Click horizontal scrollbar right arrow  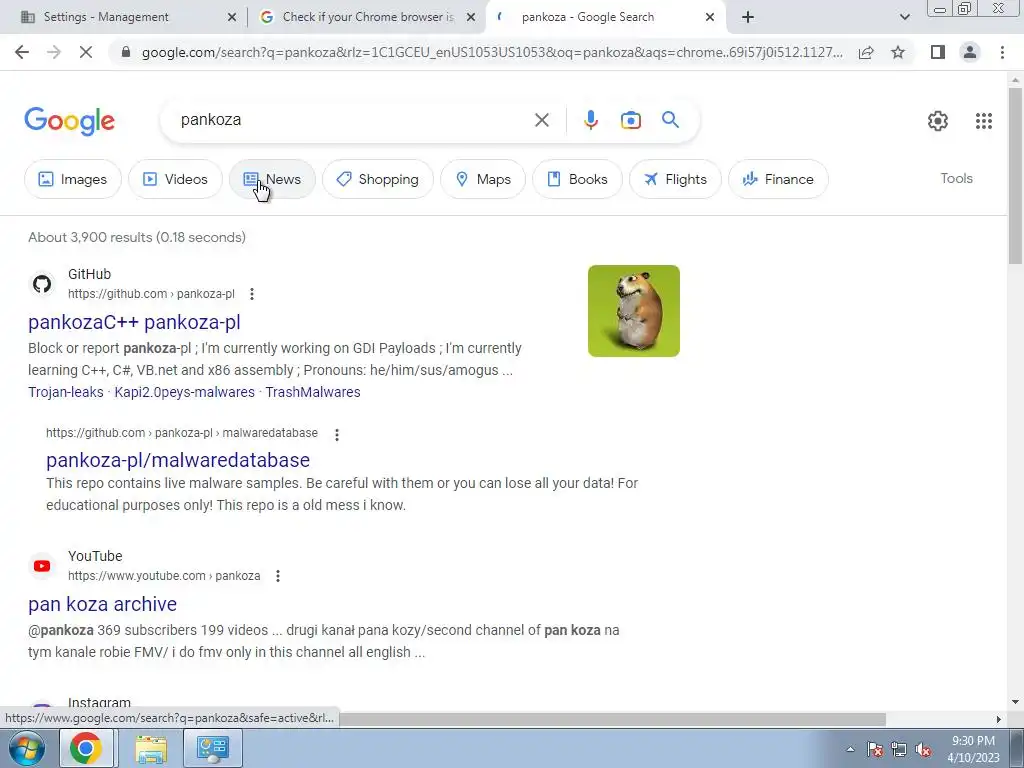point(999,719)
